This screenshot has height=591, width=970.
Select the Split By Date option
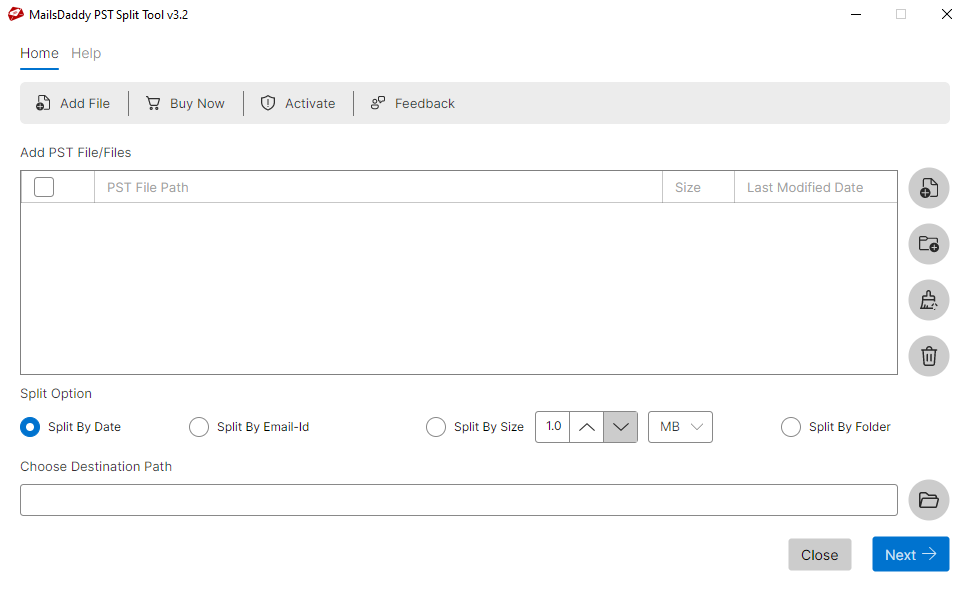pyautogui.click(x=71, y=427)
